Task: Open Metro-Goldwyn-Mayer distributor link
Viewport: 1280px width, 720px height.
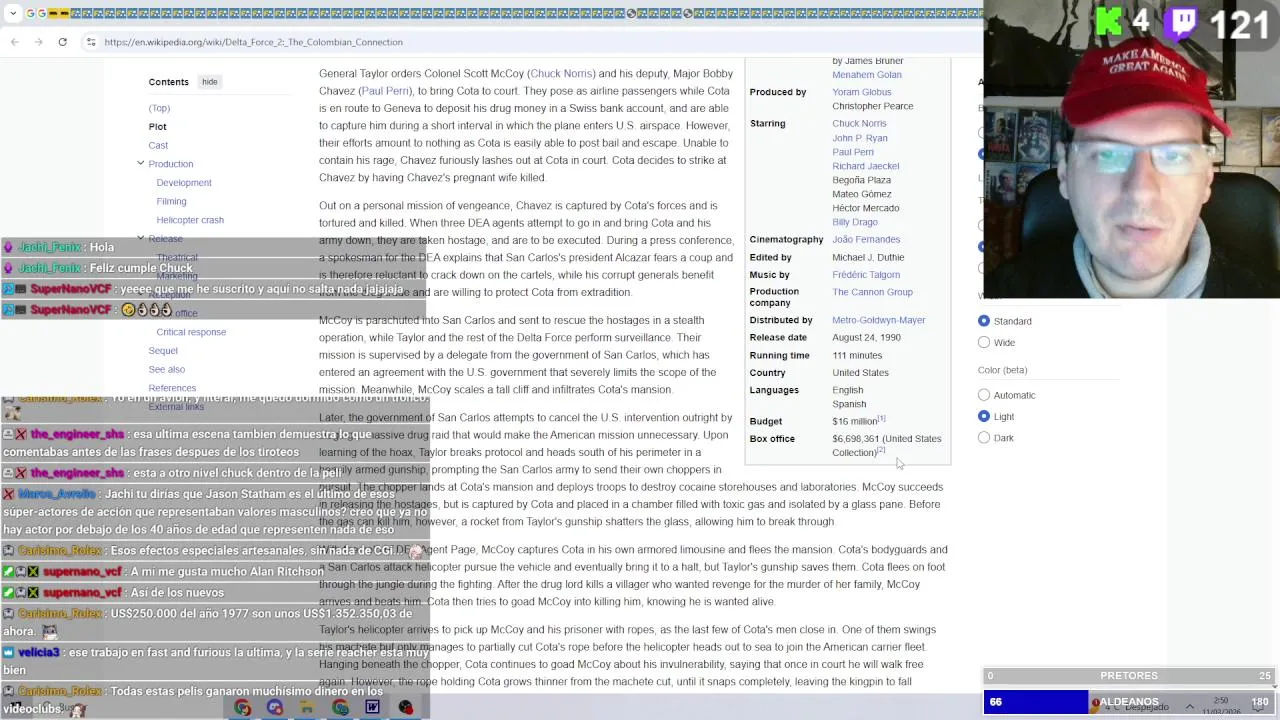Action: [x=879, y=320]
